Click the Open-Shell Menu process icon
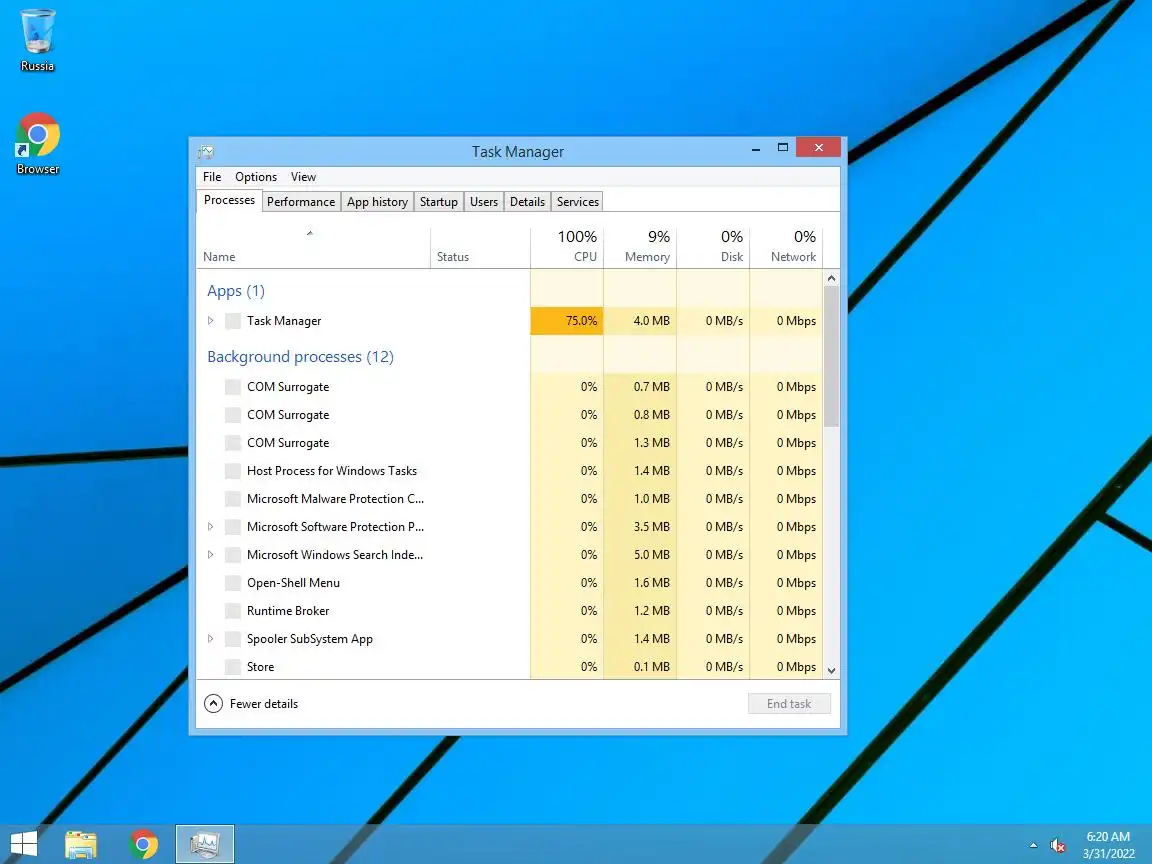The image size is (1152, 864). [x=233, y=583]
